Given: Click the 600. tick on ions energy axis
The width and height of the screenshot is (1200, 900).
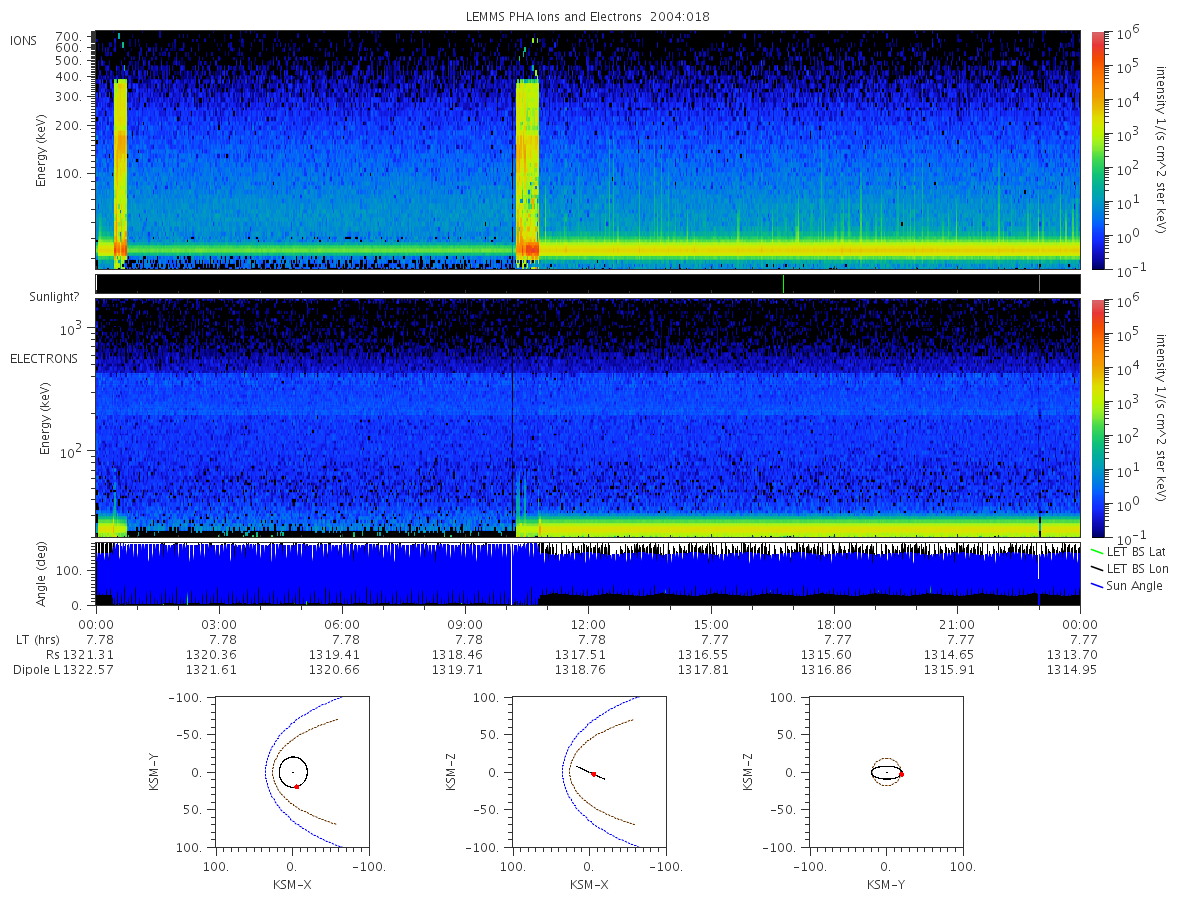Looking at the screenshot, I should pyautogui.click(x=69, y=47).
